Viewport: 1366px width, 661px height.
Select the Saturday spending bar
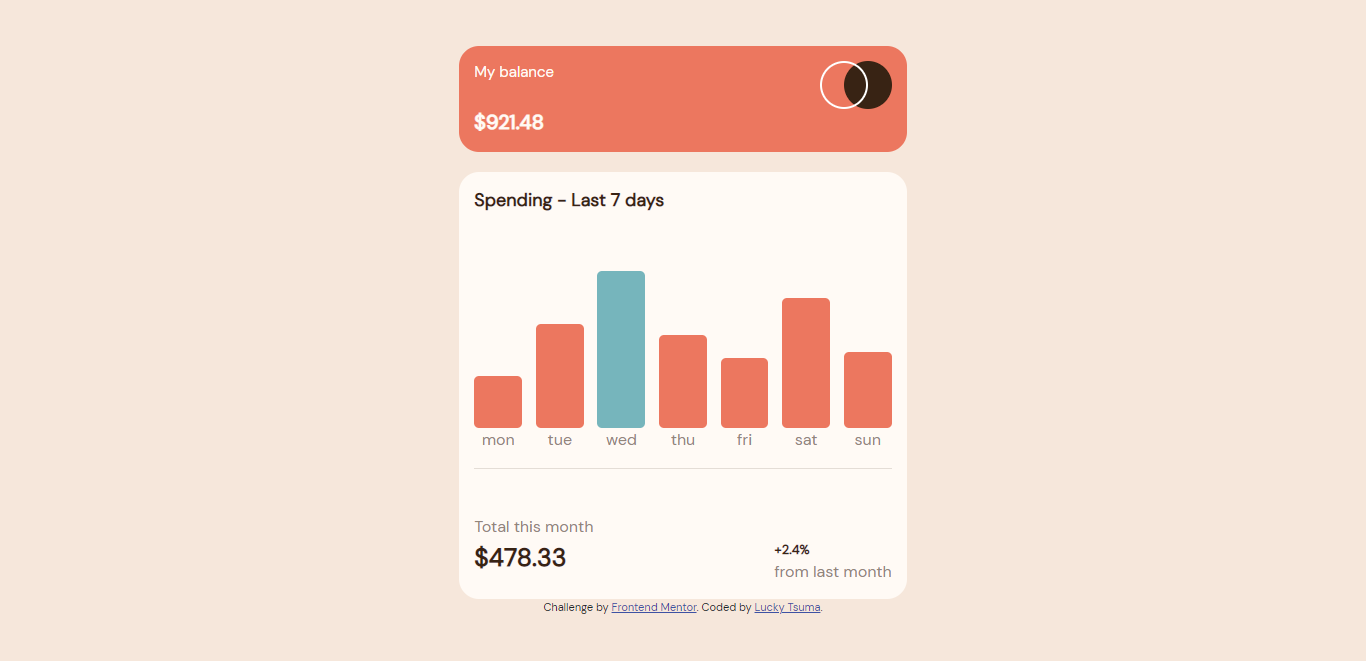click(806, 360)
